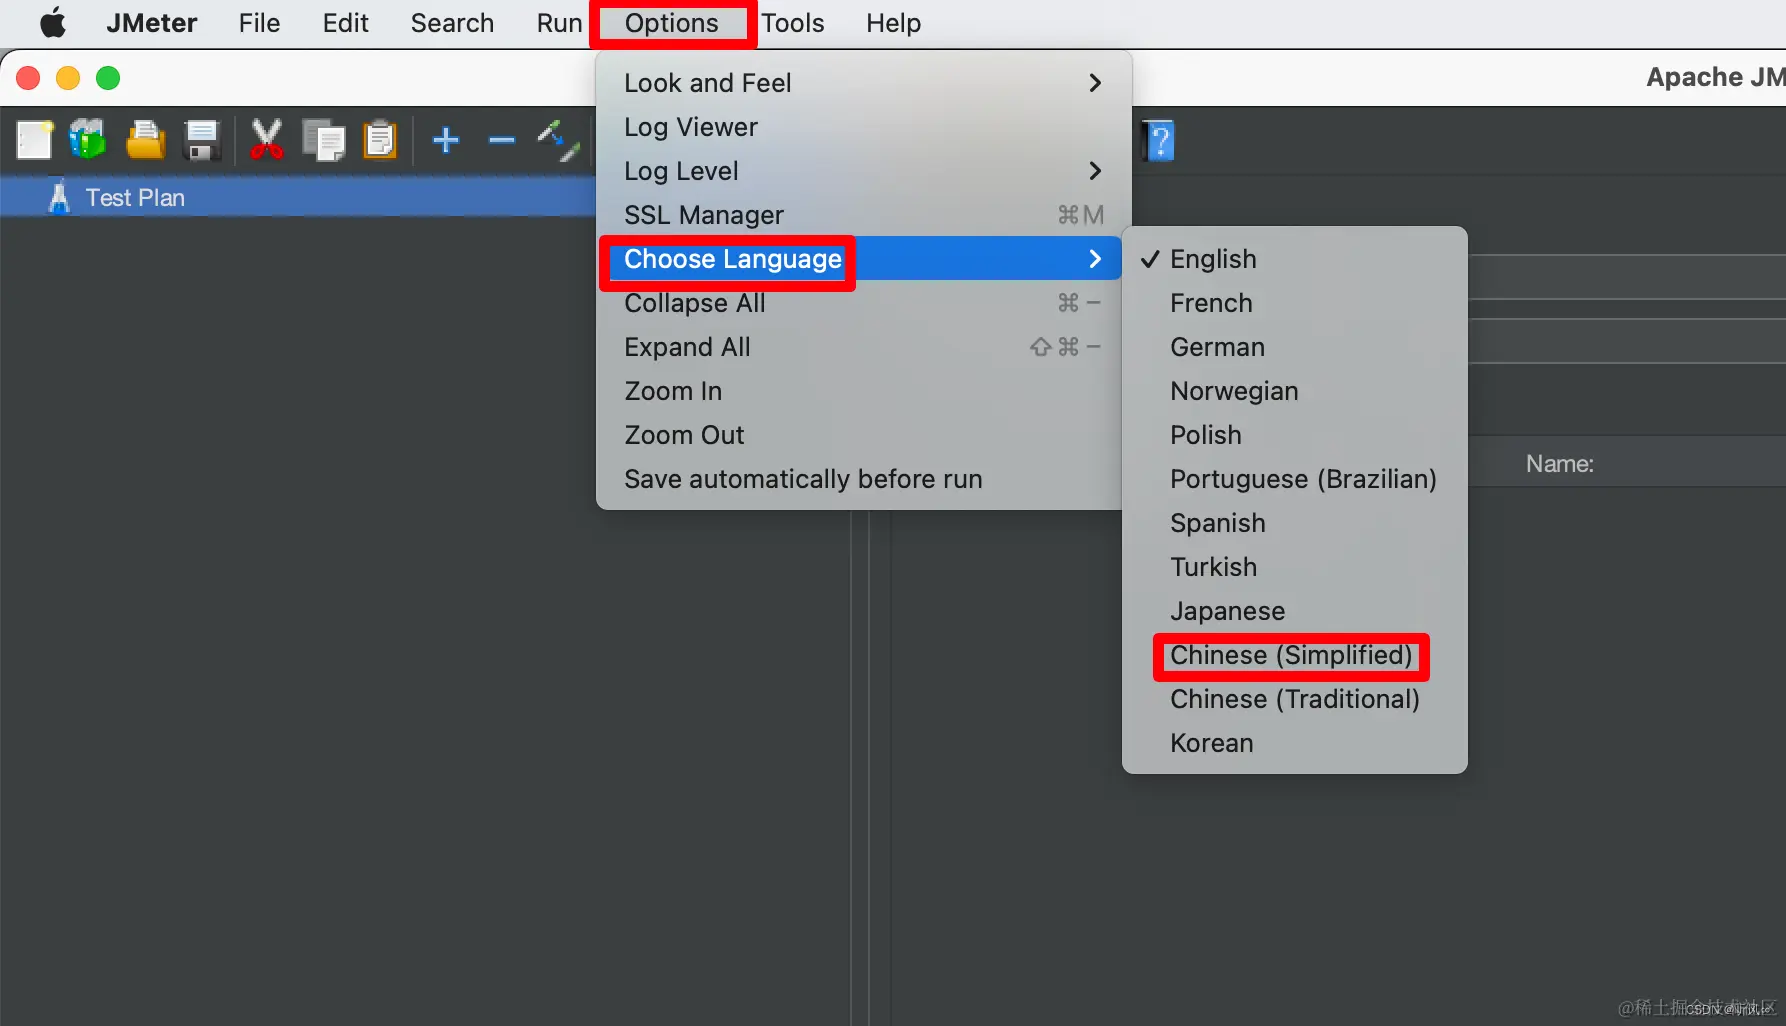Select Norwegian language
The height and width of the screenshot is (1026, 1786).
point(1295,391)
